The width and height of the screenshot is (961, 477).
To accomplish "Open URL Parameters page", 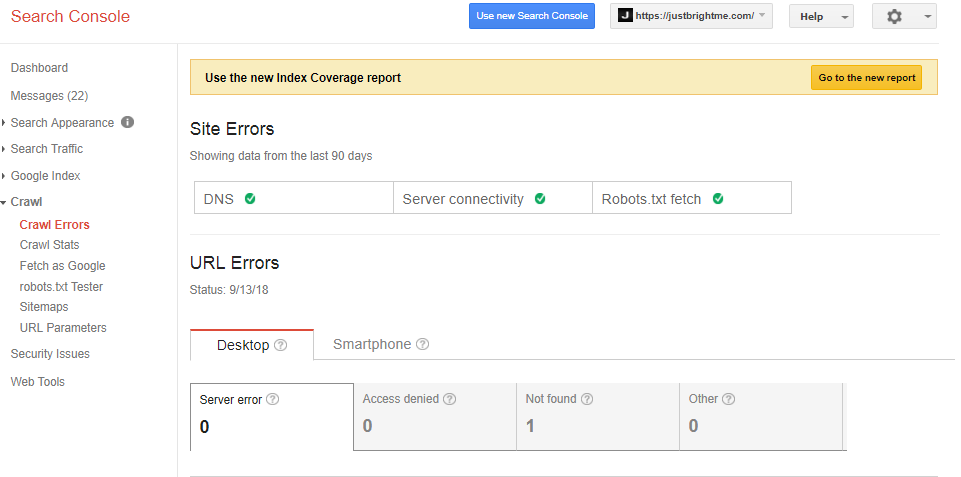I will click(x=63, y=327).
